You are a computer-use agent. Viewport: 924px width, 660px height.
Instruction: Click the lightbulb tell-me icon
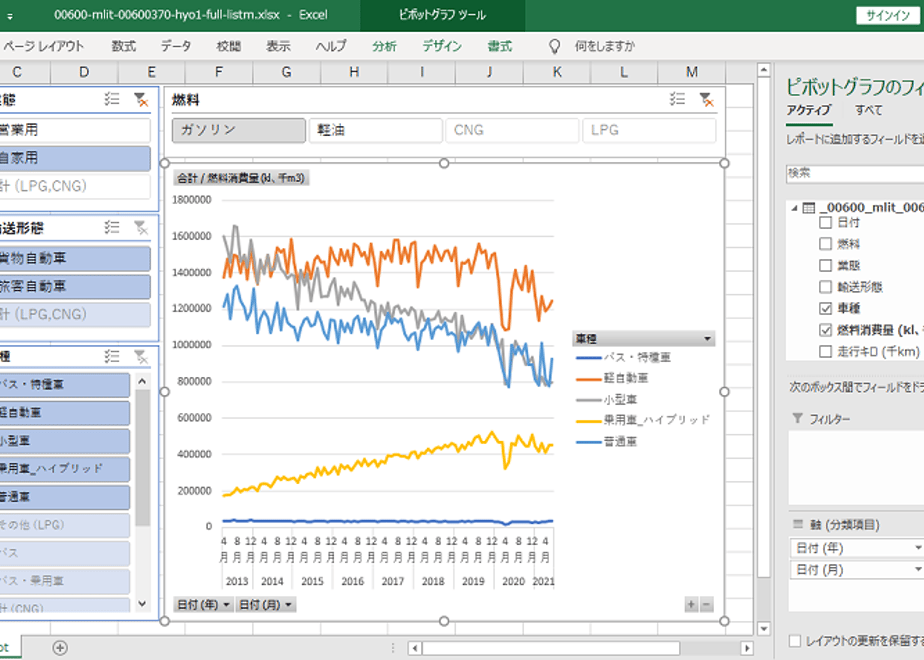(554, 46)
